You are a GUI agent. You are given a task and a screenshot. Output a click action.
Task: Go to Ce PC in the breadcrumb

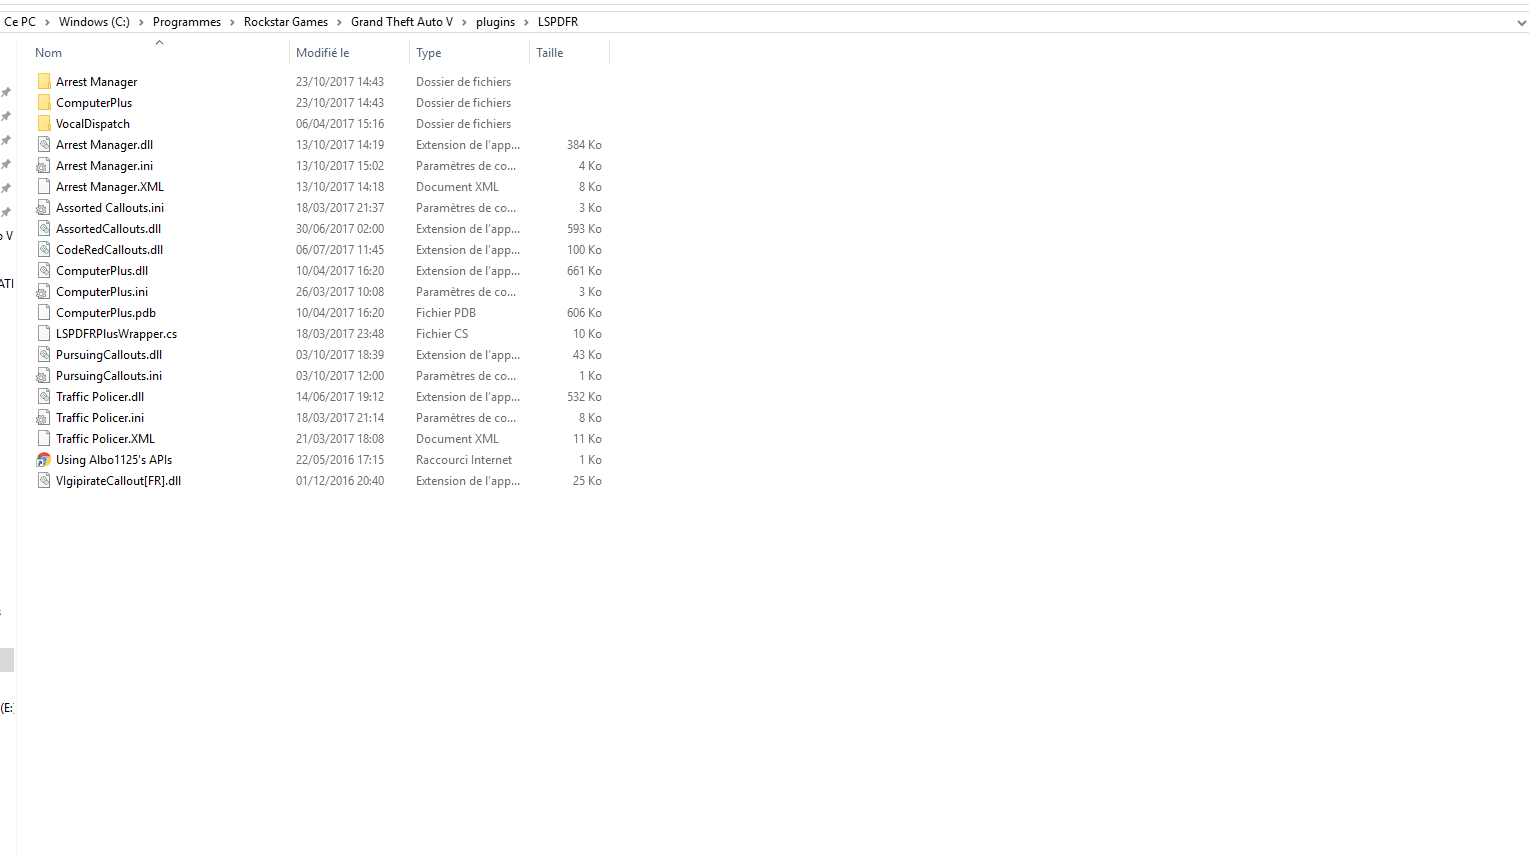20,22
